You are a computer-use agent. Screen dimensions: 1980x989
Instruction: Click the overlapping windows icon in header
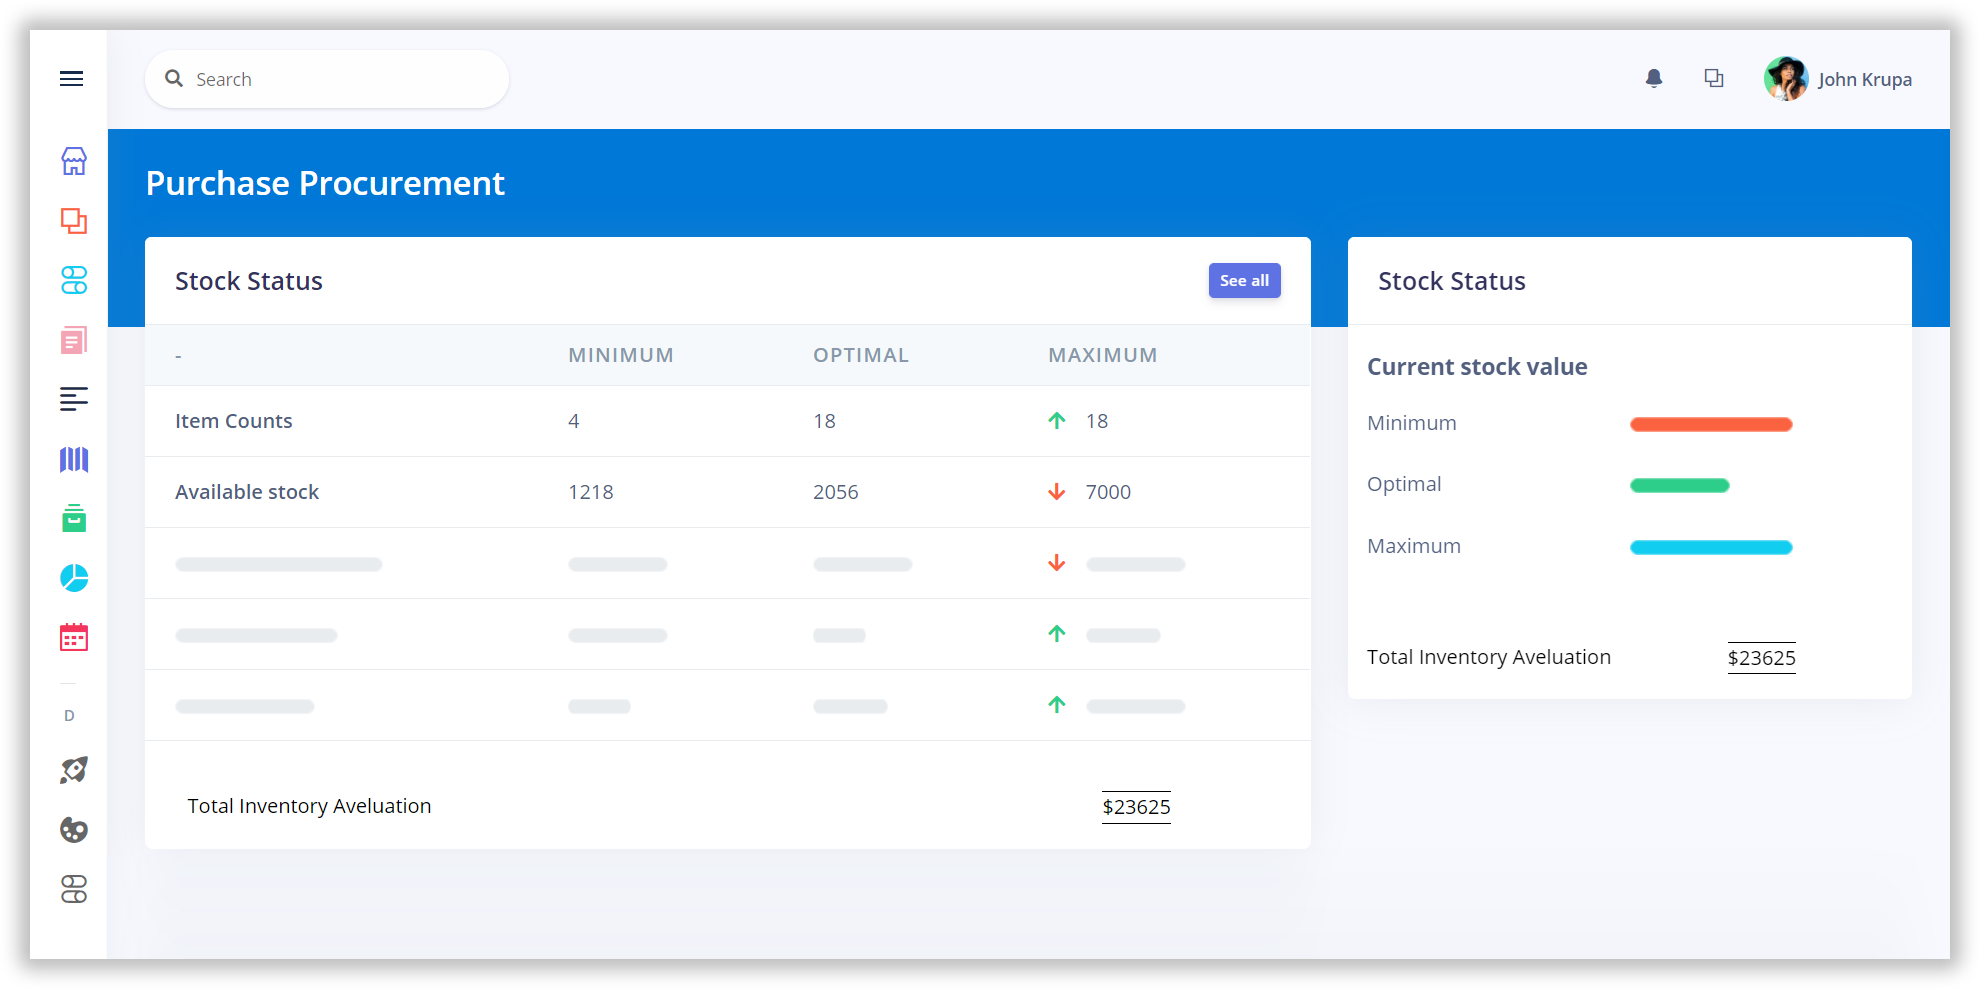pos(1714,78)
